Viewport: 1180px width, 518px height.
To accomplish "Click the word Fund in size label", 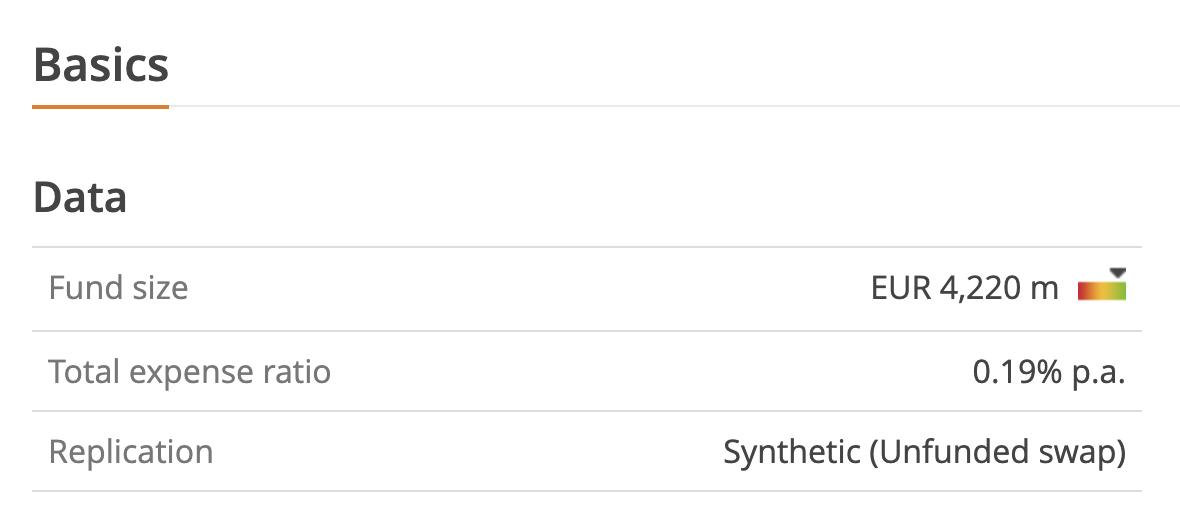I will [78, 289].
